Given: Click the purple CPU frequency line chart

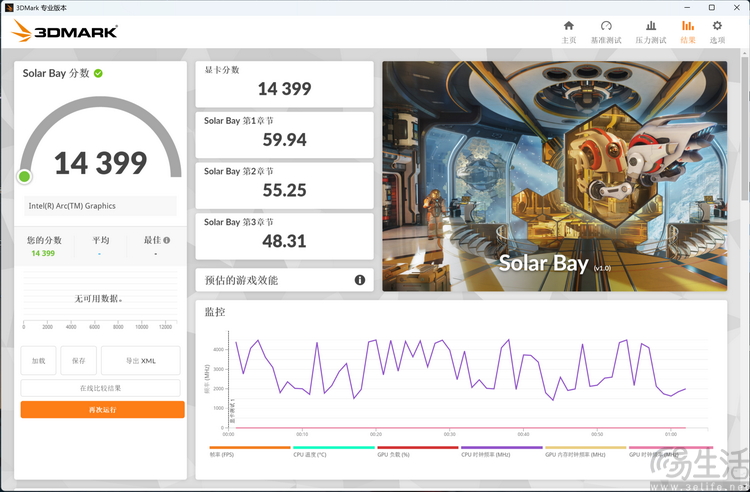Looking at the screenshot, I should (460, 370).
